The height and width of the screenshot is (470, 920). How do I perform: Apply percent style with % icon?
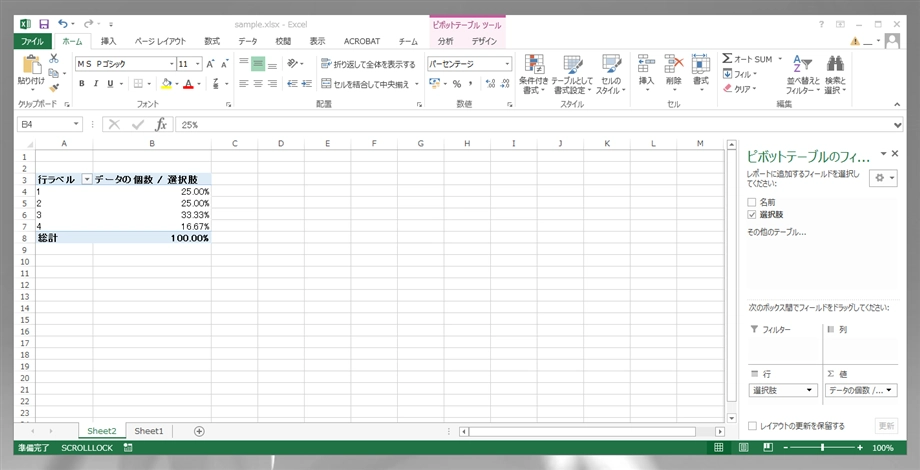[x=456, y=84]
